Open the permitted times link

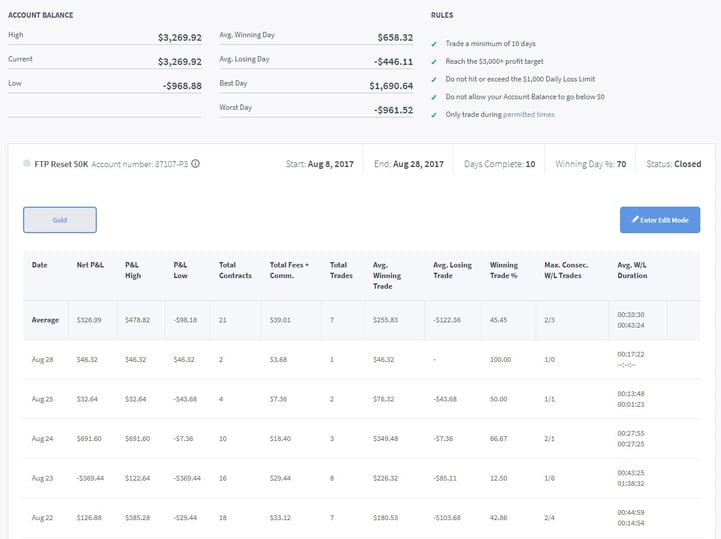coord(529,115)
